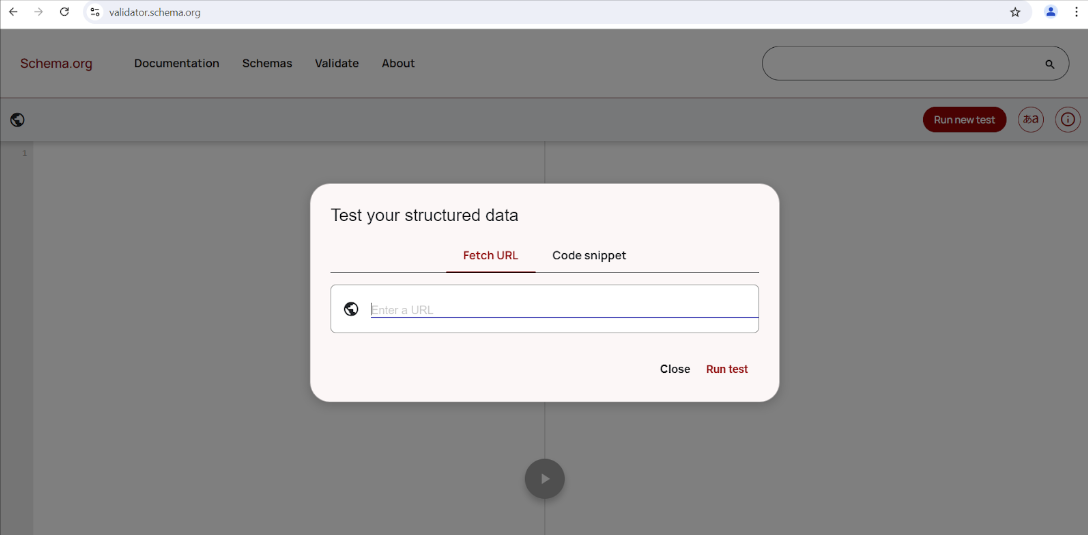1088x535 pixels.
Task: Bookmark this page with the star icon
Action: point(1015,12)
